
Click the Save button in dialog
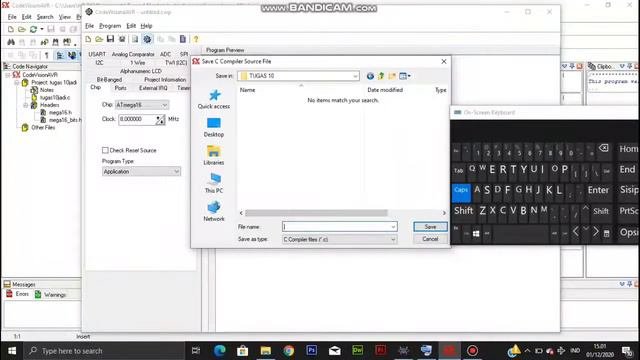tap(430, 227)
